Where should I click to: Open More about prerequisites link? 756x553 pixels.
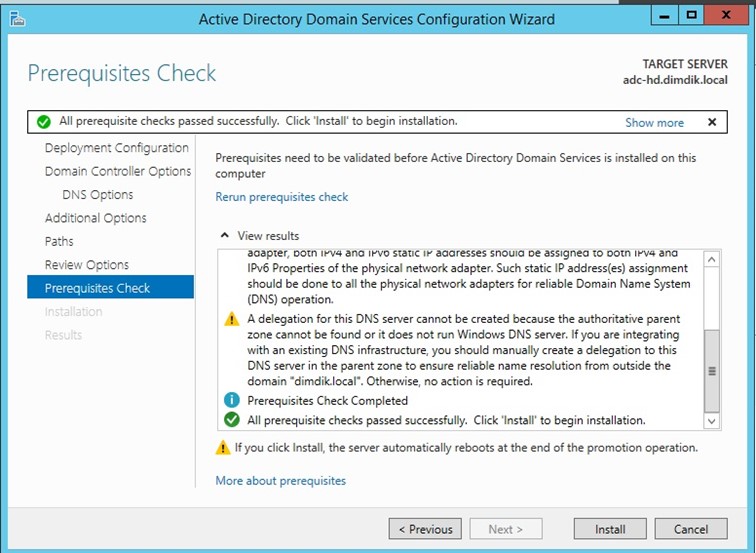tap(281, 481)
